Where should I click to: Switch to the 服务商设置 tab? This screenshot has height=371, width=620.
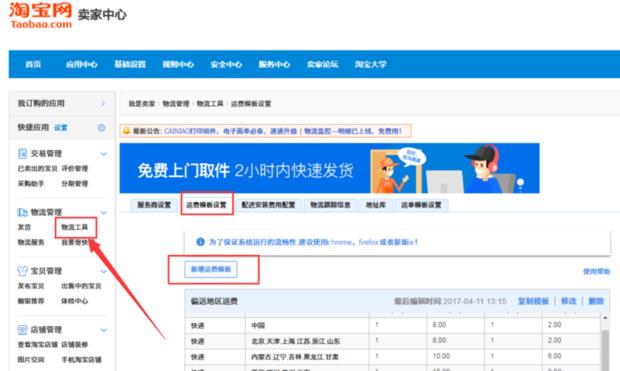(154, 205)
